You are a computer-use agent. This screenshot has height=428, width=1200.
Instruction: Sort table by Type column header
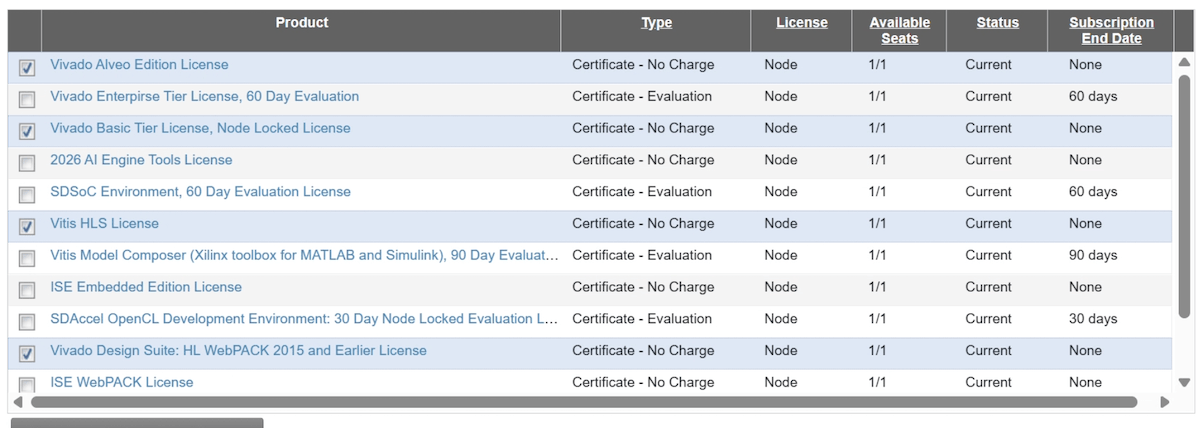tap(656, 23)
